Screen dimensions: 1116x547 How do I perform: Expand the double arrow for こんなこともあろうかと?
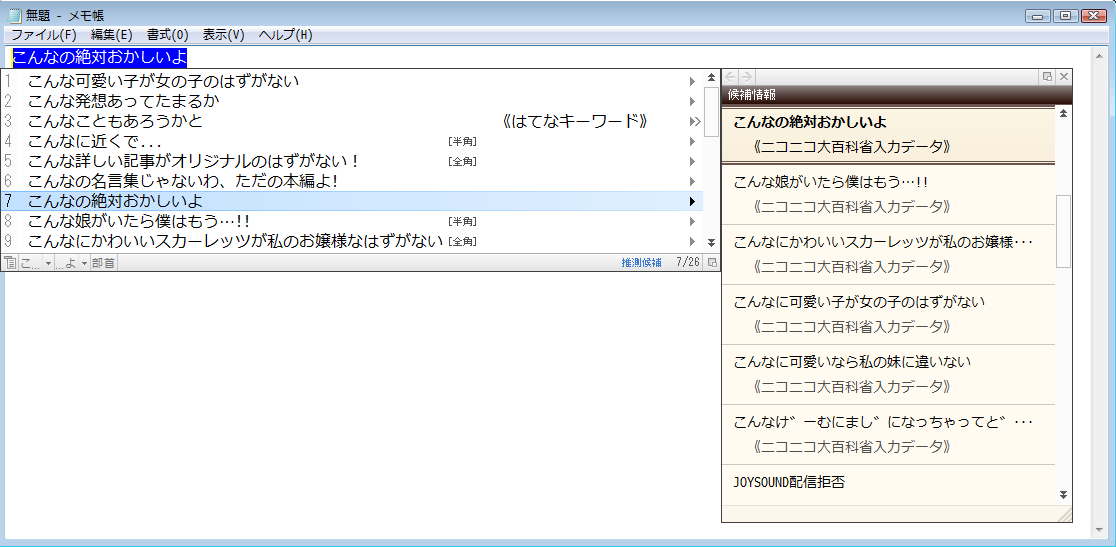[693, 121]
